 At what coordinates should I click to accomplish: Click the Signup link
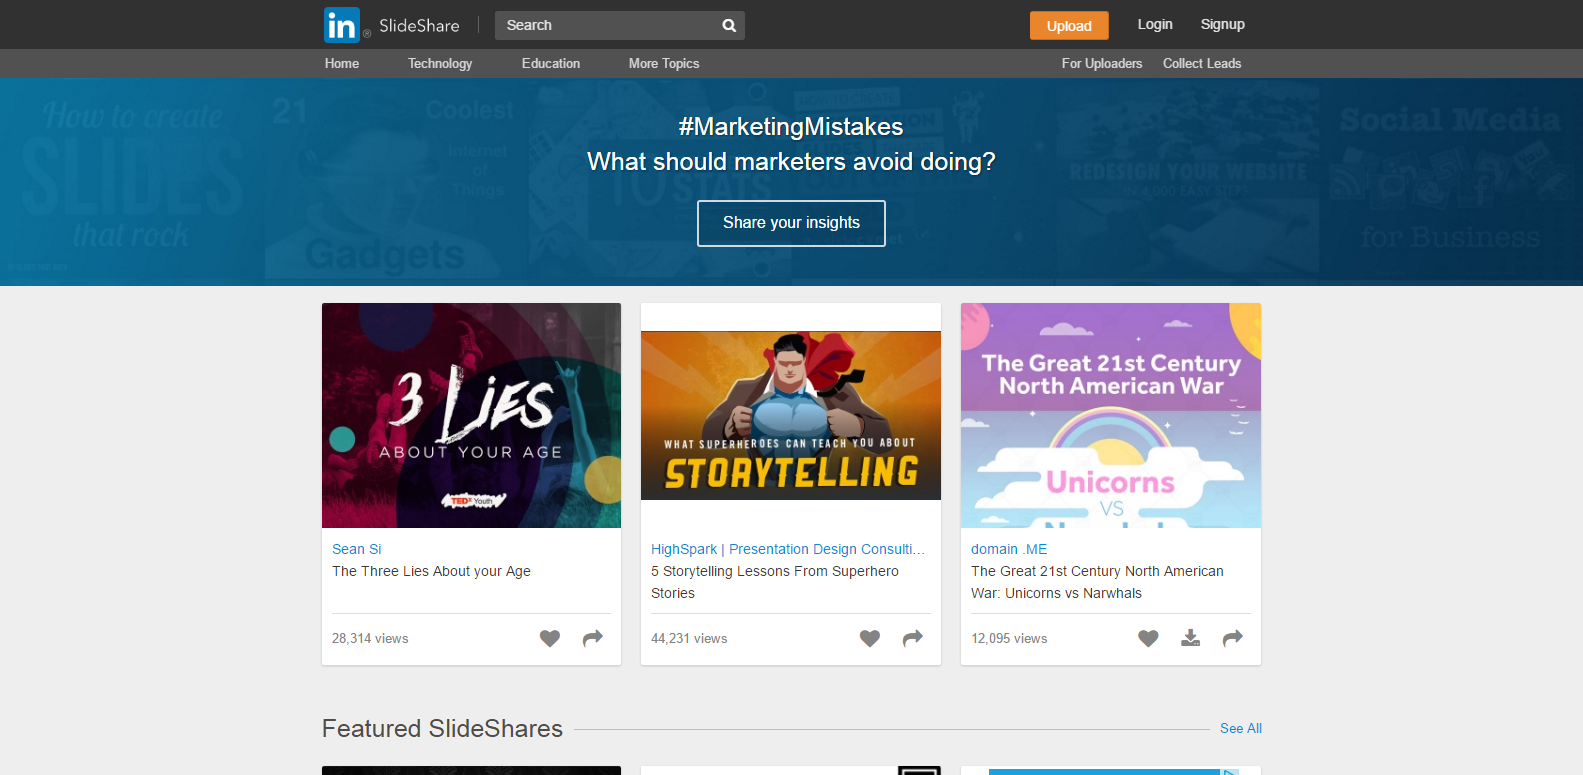point(1223,24)
